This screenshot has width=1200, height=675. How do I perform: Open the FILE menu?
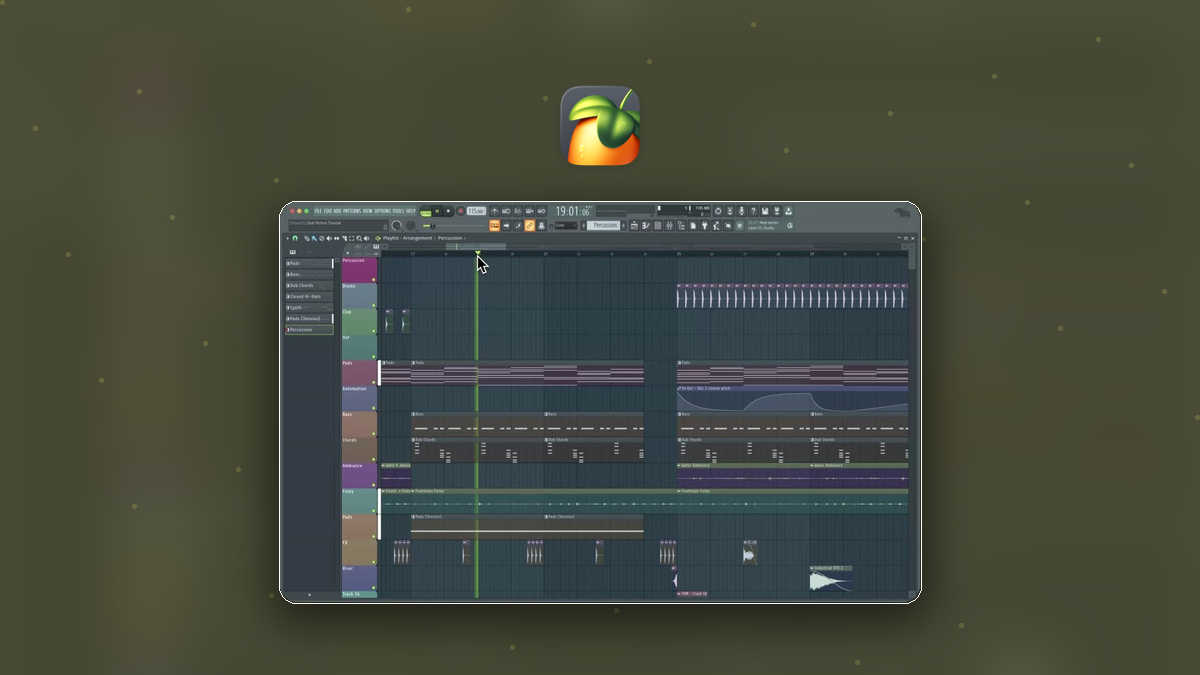318,211
